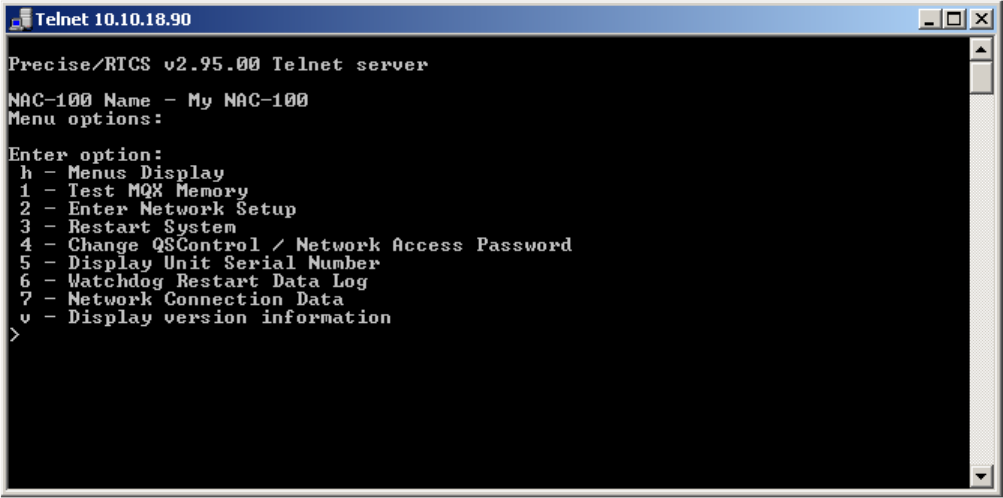Click the 'Network Connection Data' option text
Viewport: 1003px width, 498px height.
click(x=205, y=299)
